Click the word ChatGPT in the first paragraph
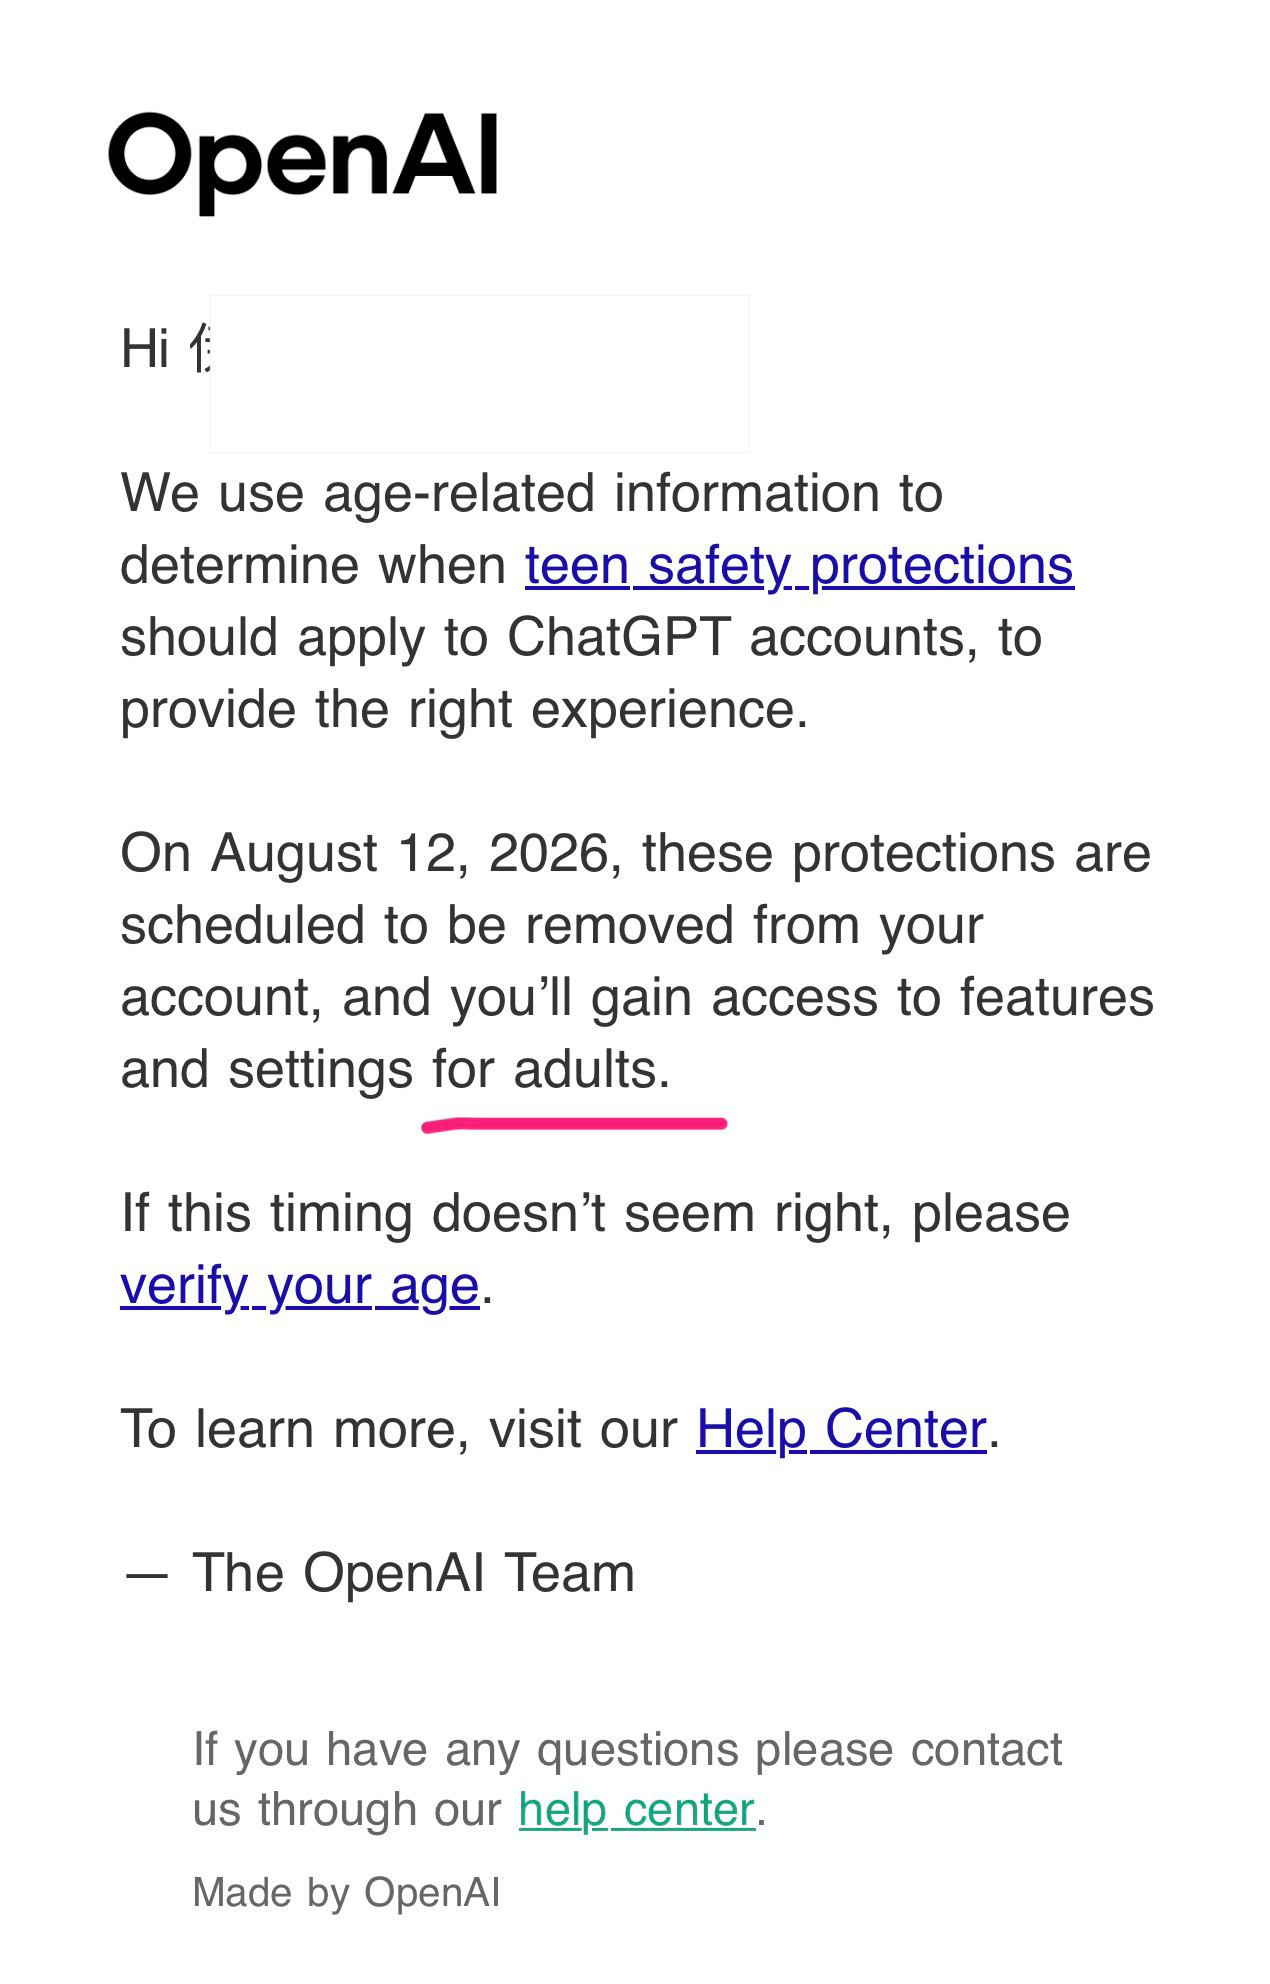Screen dimensions: 1270x1984 click(619, 638)
